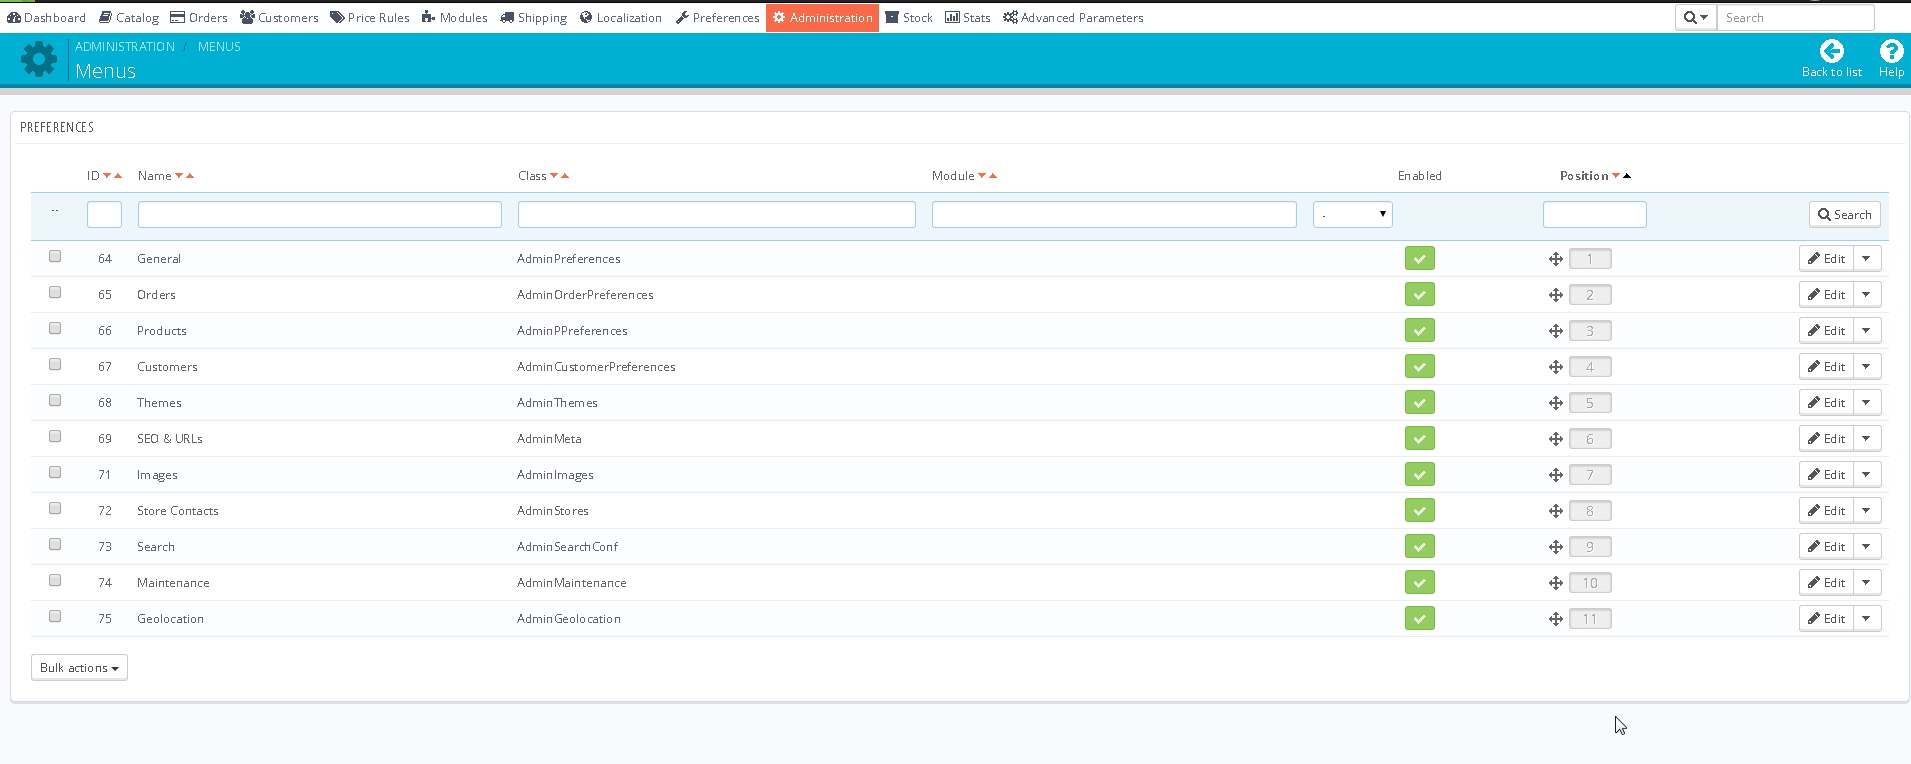Viewport: 1911px width, 764px height.
Task: Select checkbox for Search row
Action: [x=55, y=545]
